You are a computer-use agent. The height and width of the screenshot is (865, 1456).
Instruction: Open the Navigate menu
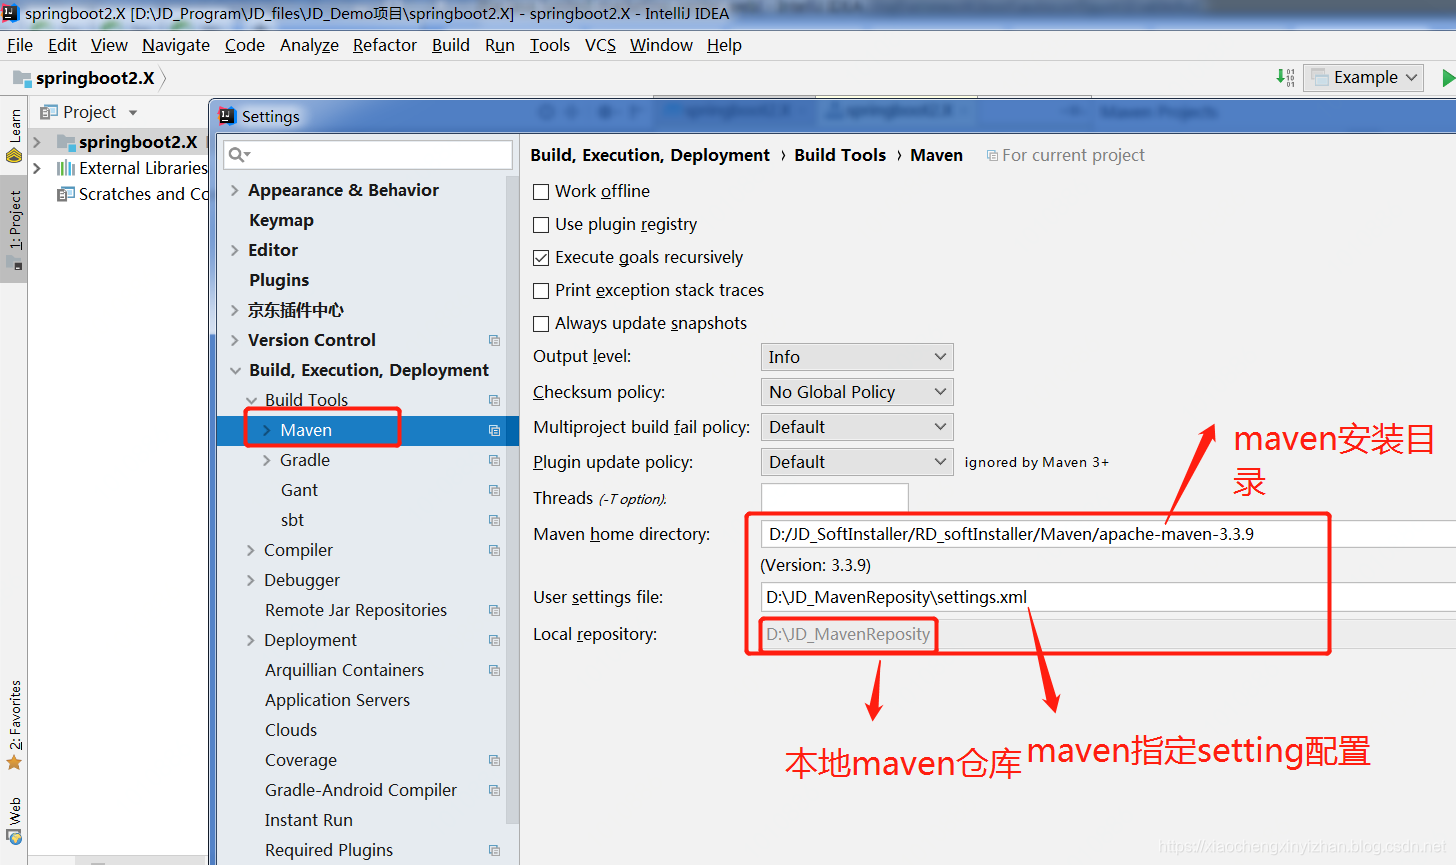[x=176, y=45]
